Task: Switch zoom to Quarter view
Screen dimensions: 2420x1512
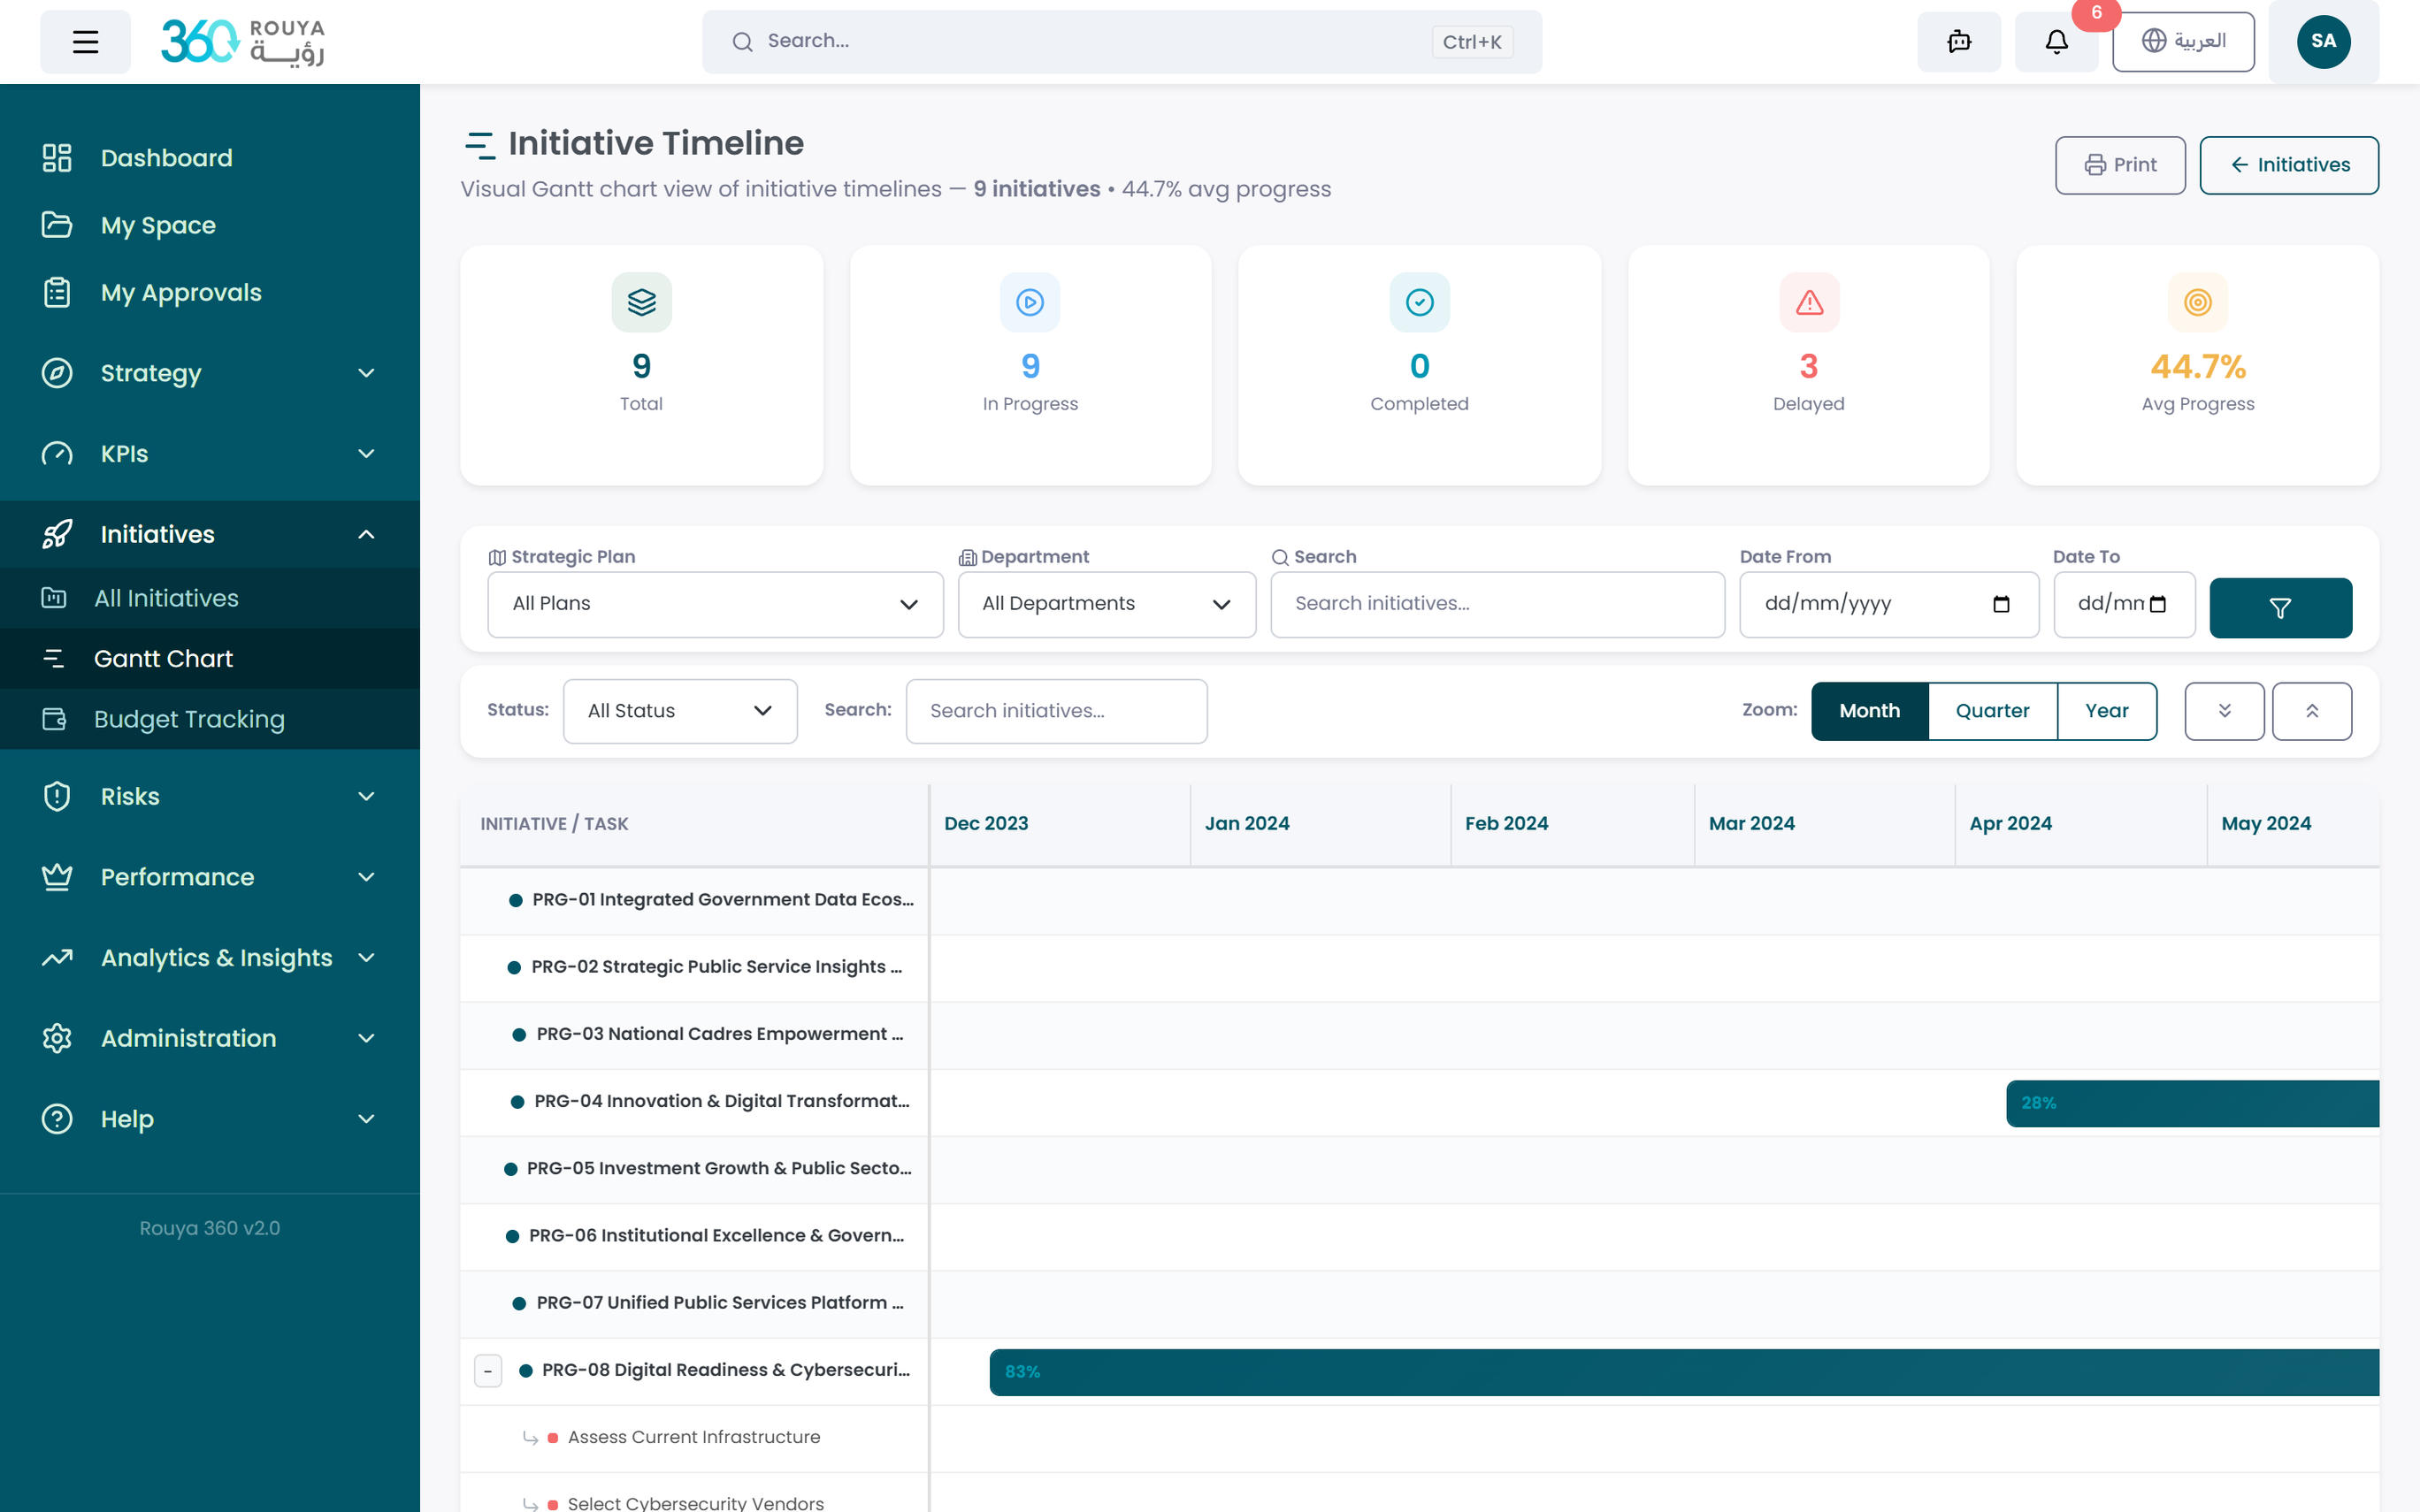Action: click(1992, 711)
